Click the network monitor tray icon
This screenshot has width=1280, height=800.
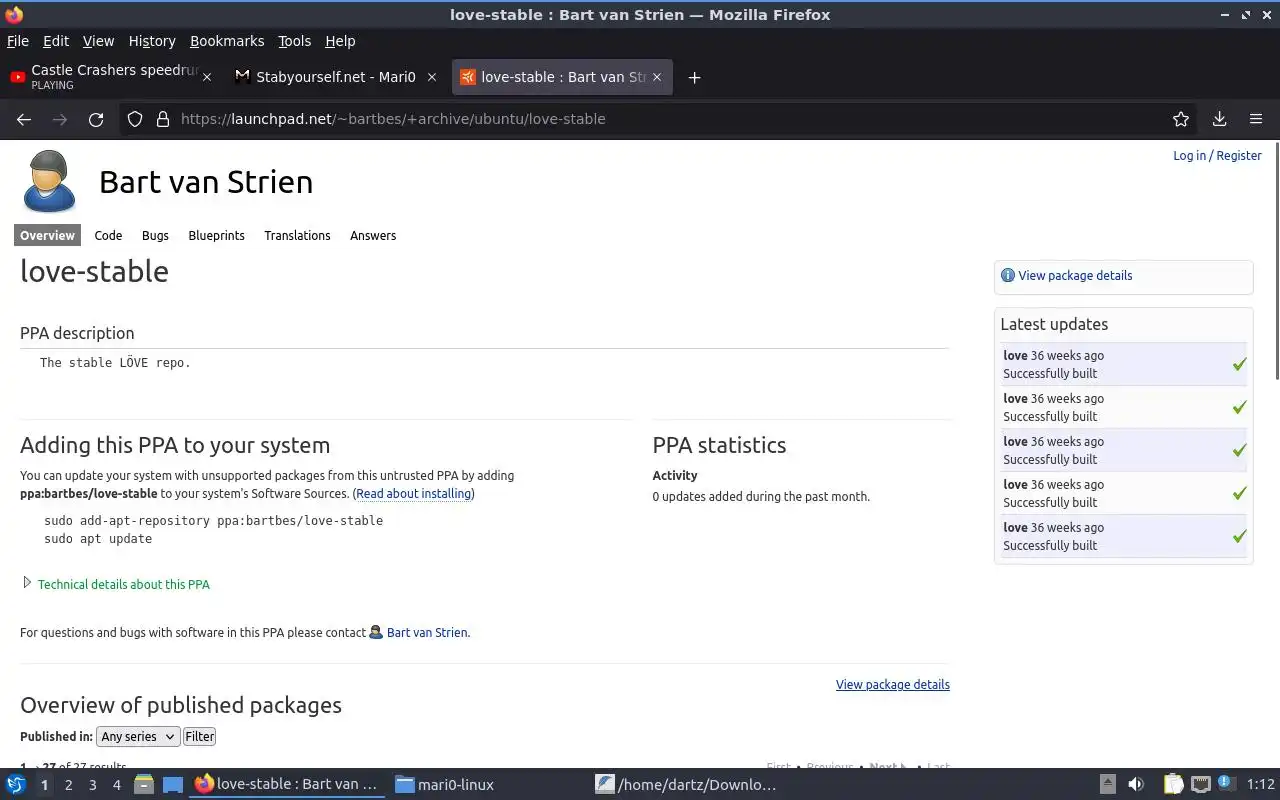point(1201,784)
